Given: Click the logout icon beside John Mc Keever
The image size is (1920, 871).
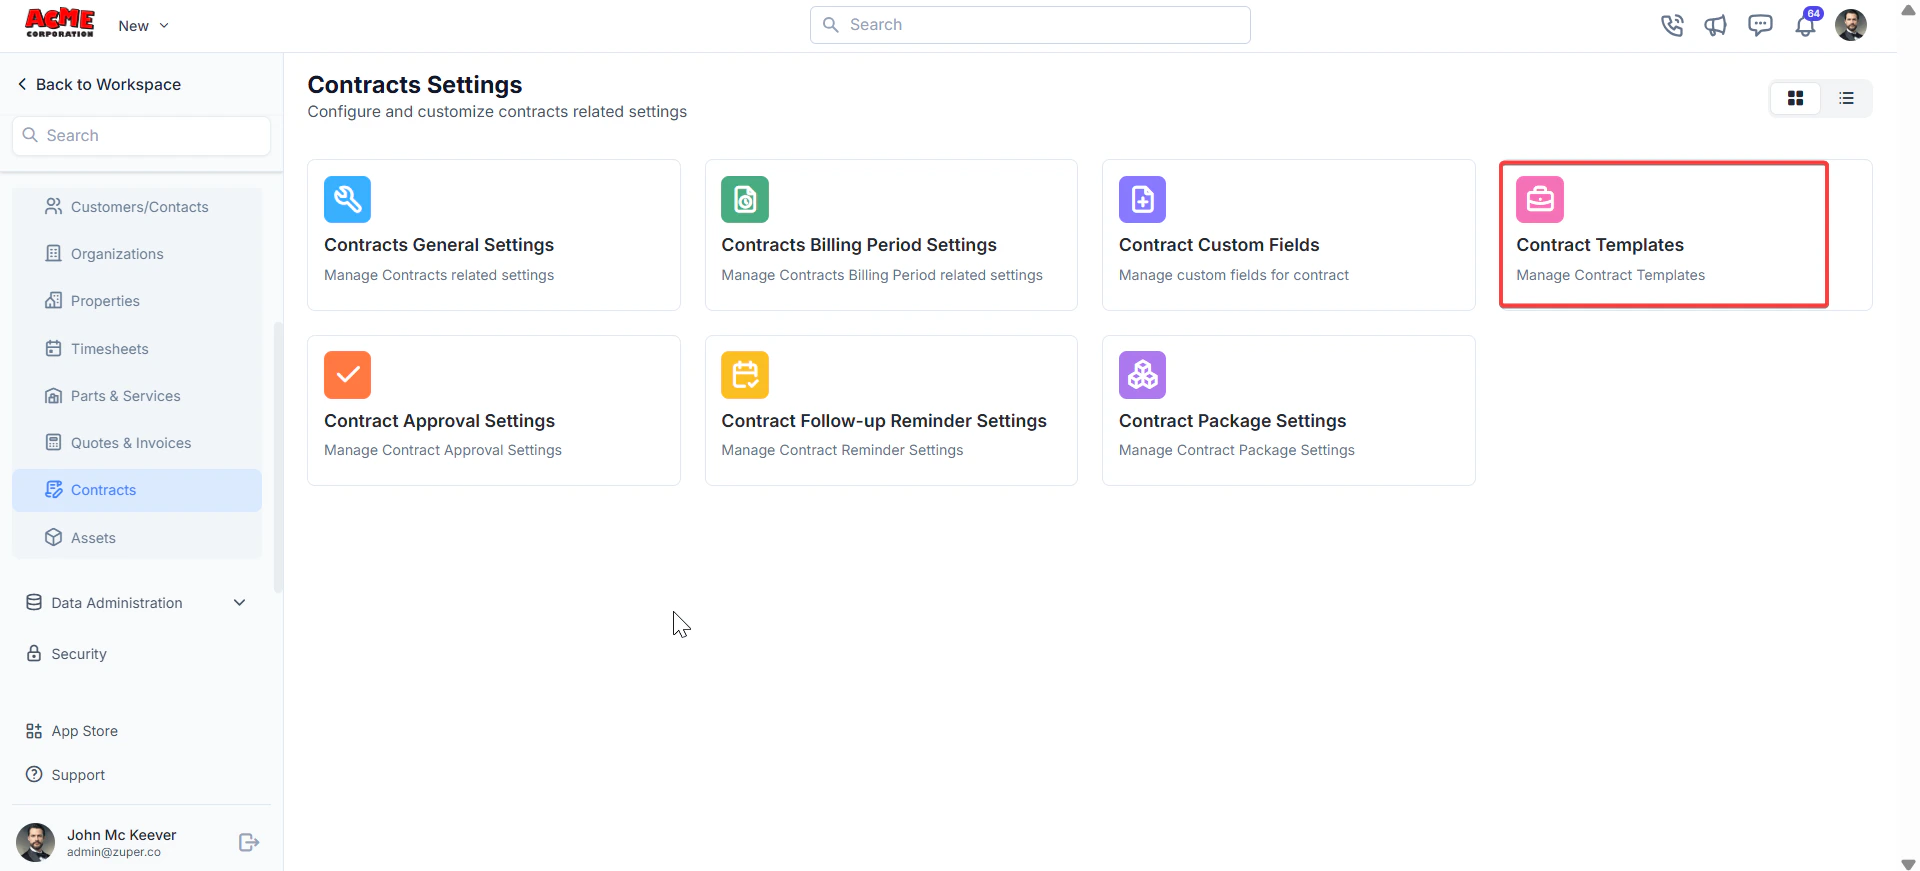Looking at the screenshot, I should (x=249, y=843).
